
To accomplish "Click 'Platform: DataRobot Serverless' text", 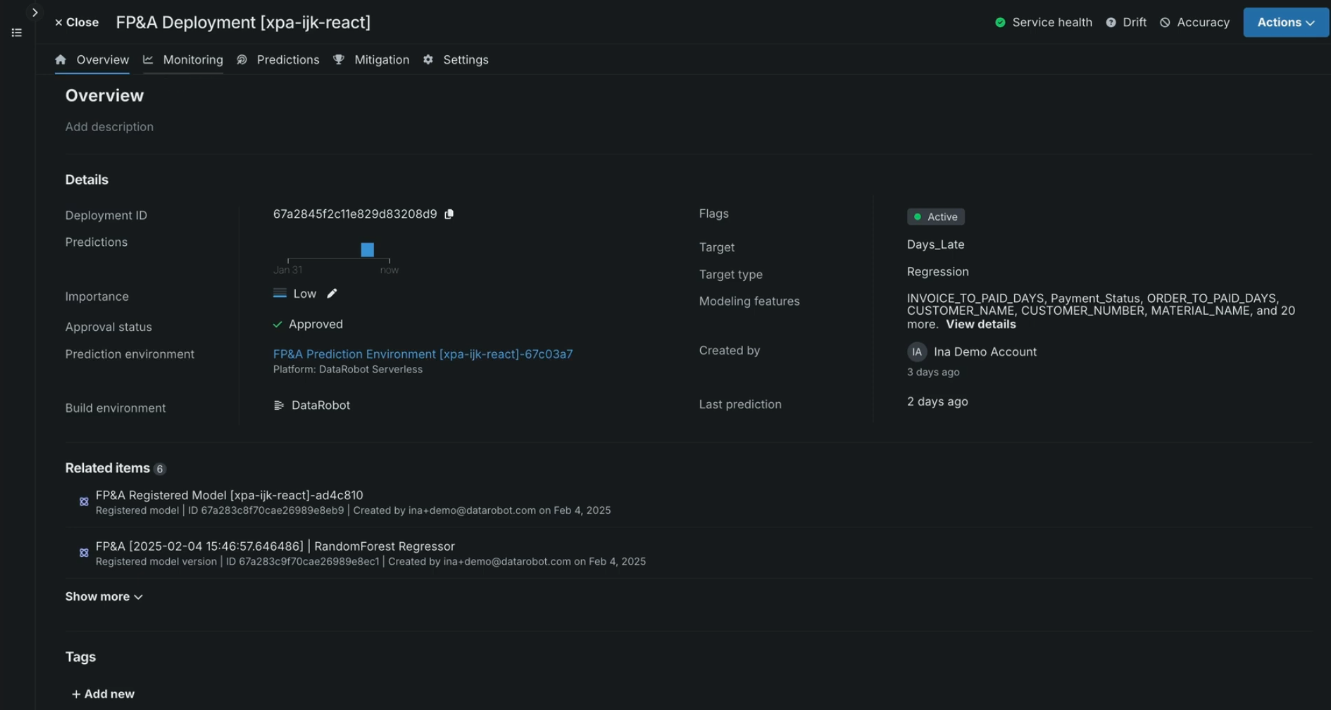I will click(x=348, y=369).
